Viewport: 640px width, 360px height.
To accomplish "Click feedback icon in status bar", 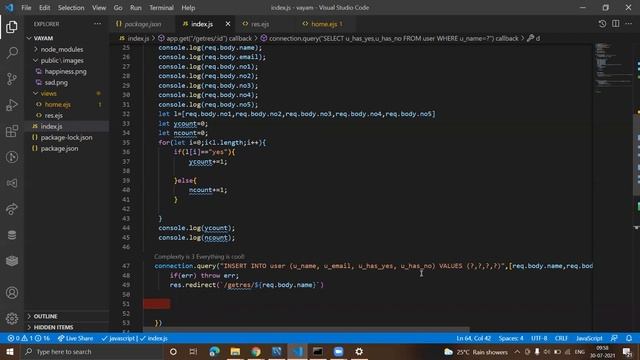I will (x=614, y=338).
